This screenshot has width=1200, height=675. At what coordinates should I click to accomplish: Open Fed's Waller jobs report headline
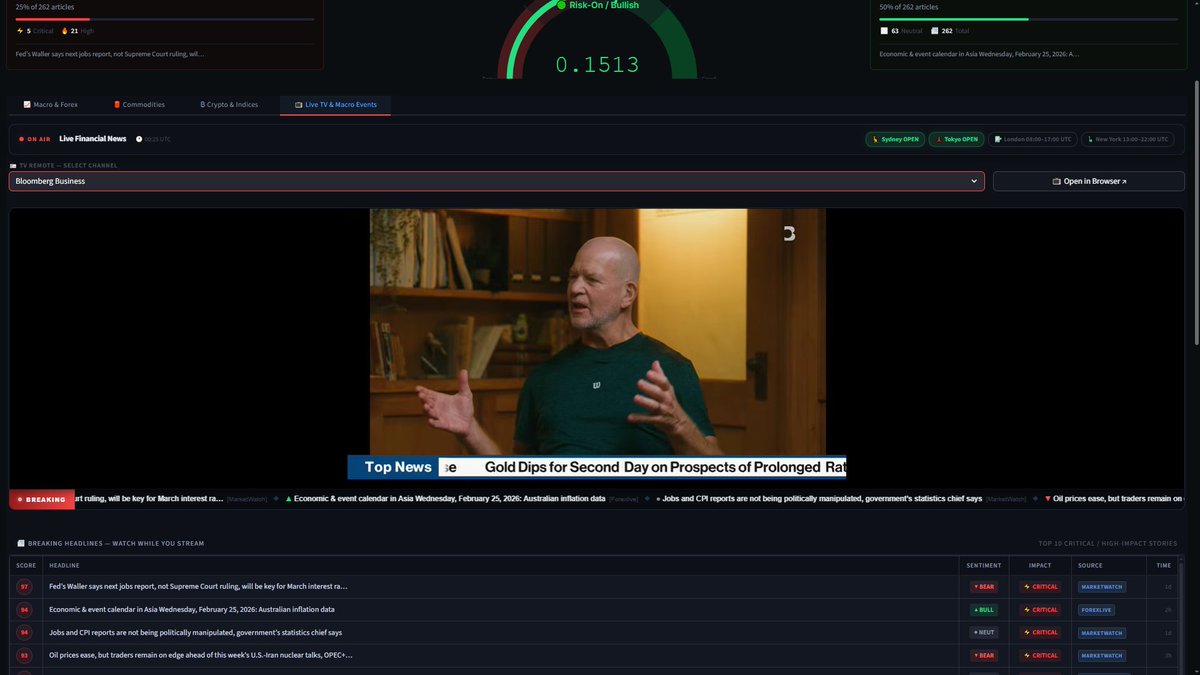coord(198,586)
